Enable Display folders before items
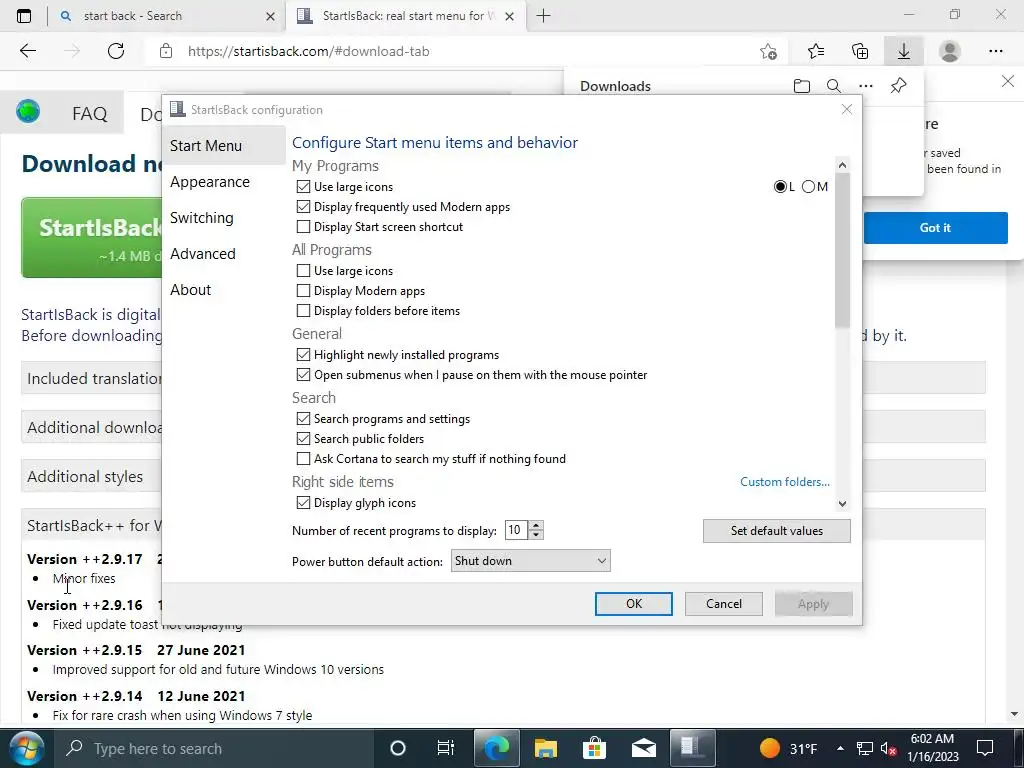This screenshot has height=768, width=1024. click(303, 311)
